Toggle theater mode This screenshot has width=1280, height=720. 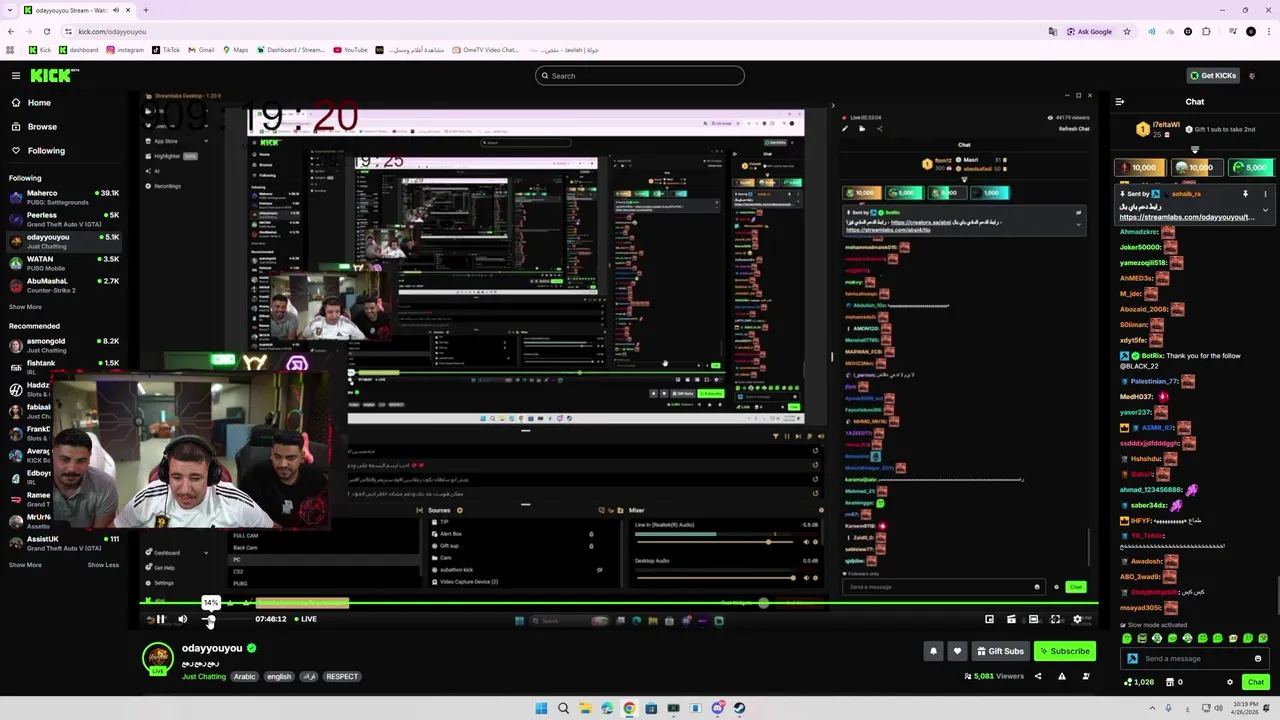pyautogui.click(x=1033, y=619)
